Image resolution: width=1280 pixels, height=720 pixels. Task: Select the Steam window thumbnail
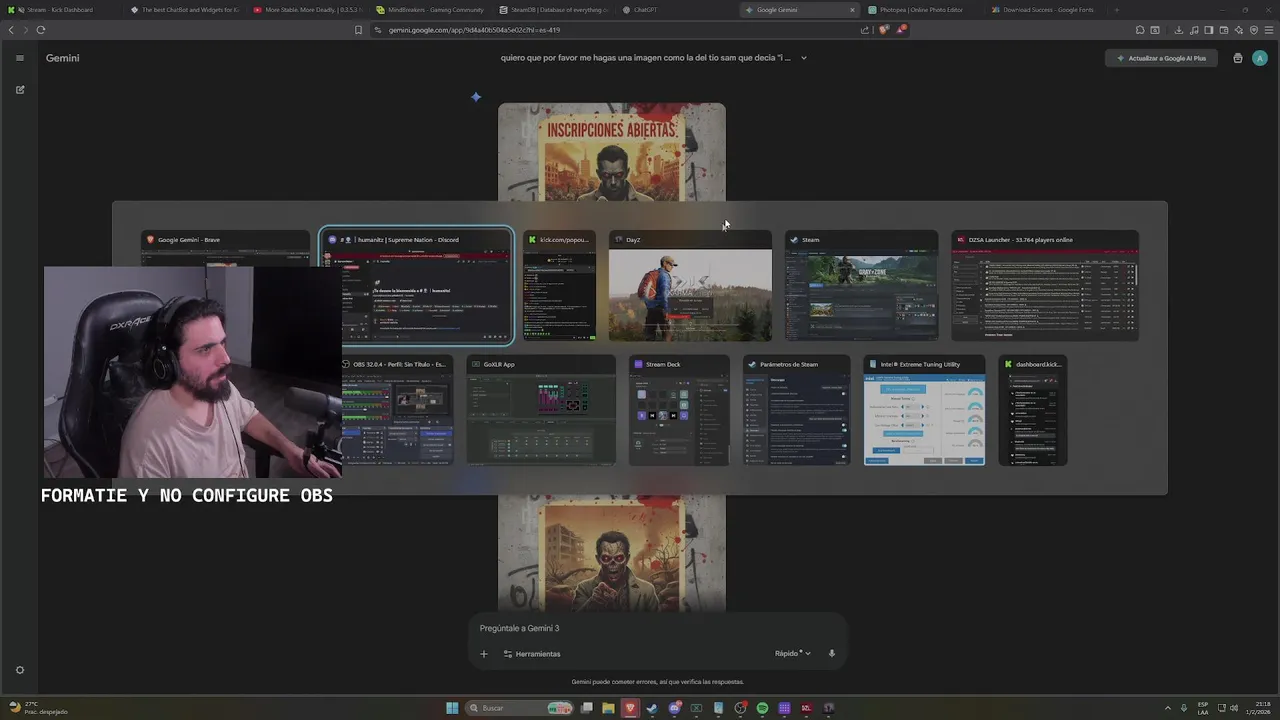(x=861, y=286)
